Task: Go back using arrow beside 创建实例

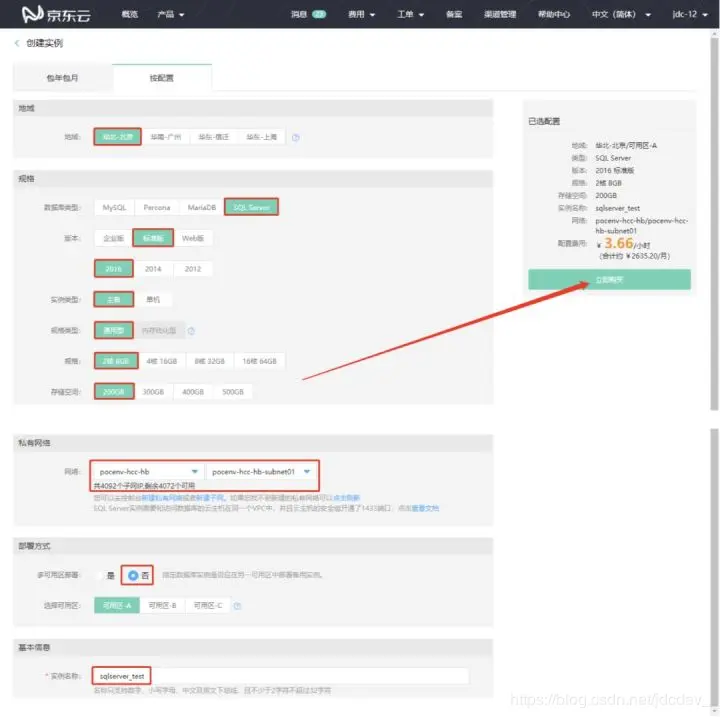Action: click(17, 43)
